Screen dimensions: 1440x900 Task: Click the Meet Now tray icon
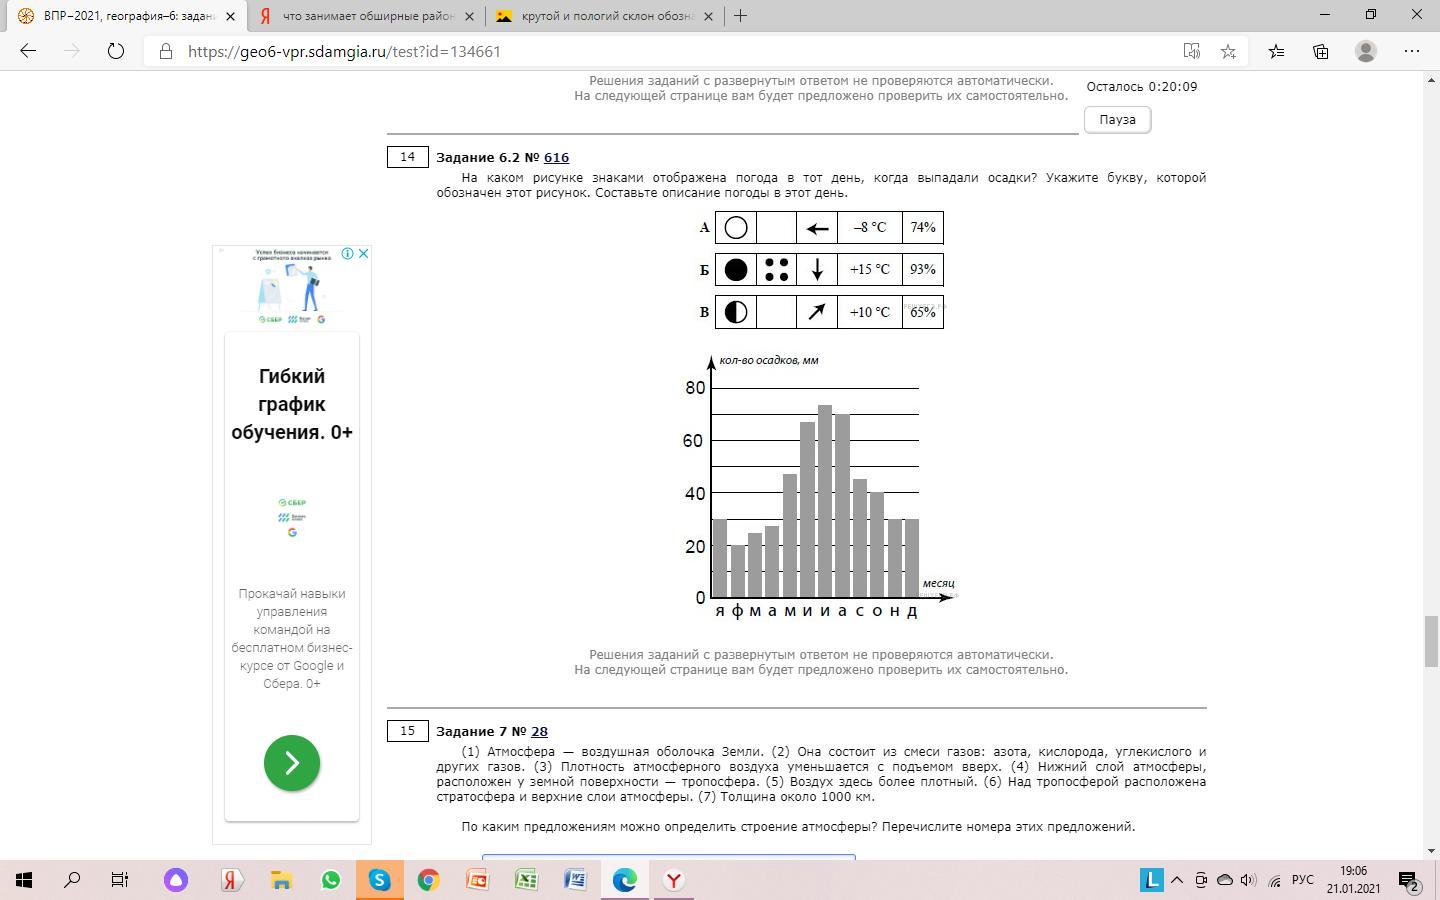point(1201,880)
